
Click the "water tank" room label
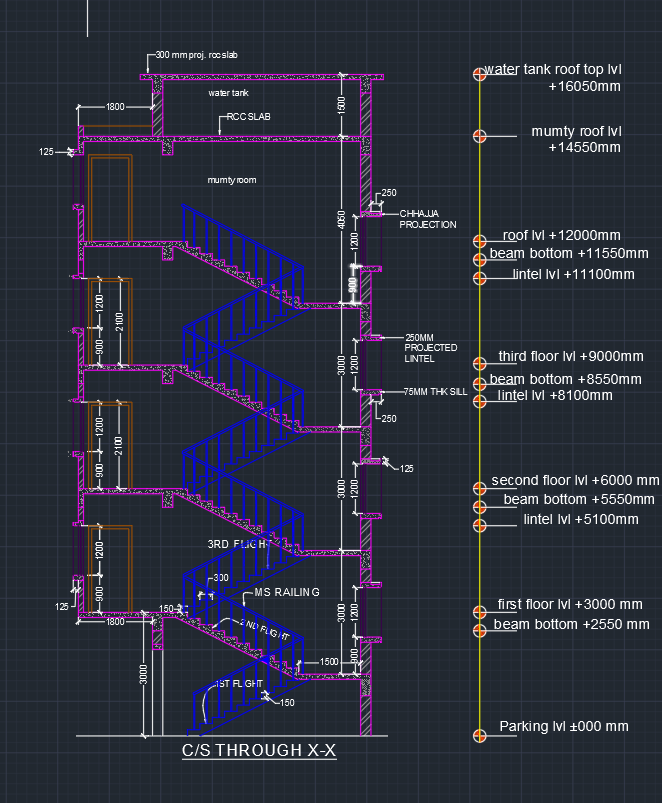[228, 93]
